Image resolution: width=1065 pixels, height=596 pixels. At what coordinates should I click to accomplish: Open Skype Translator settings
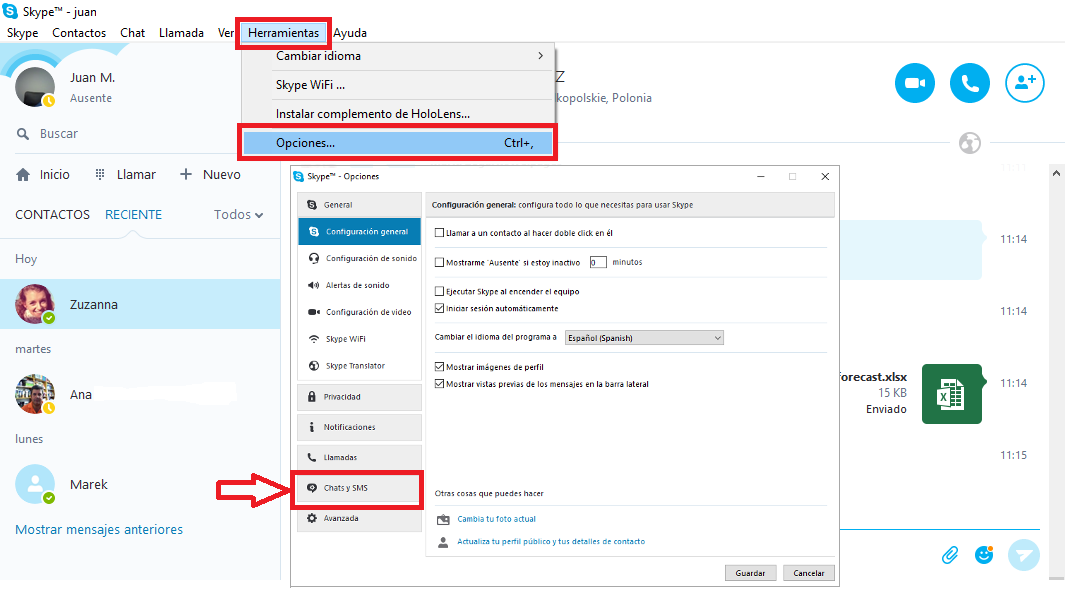coord(359,366)
